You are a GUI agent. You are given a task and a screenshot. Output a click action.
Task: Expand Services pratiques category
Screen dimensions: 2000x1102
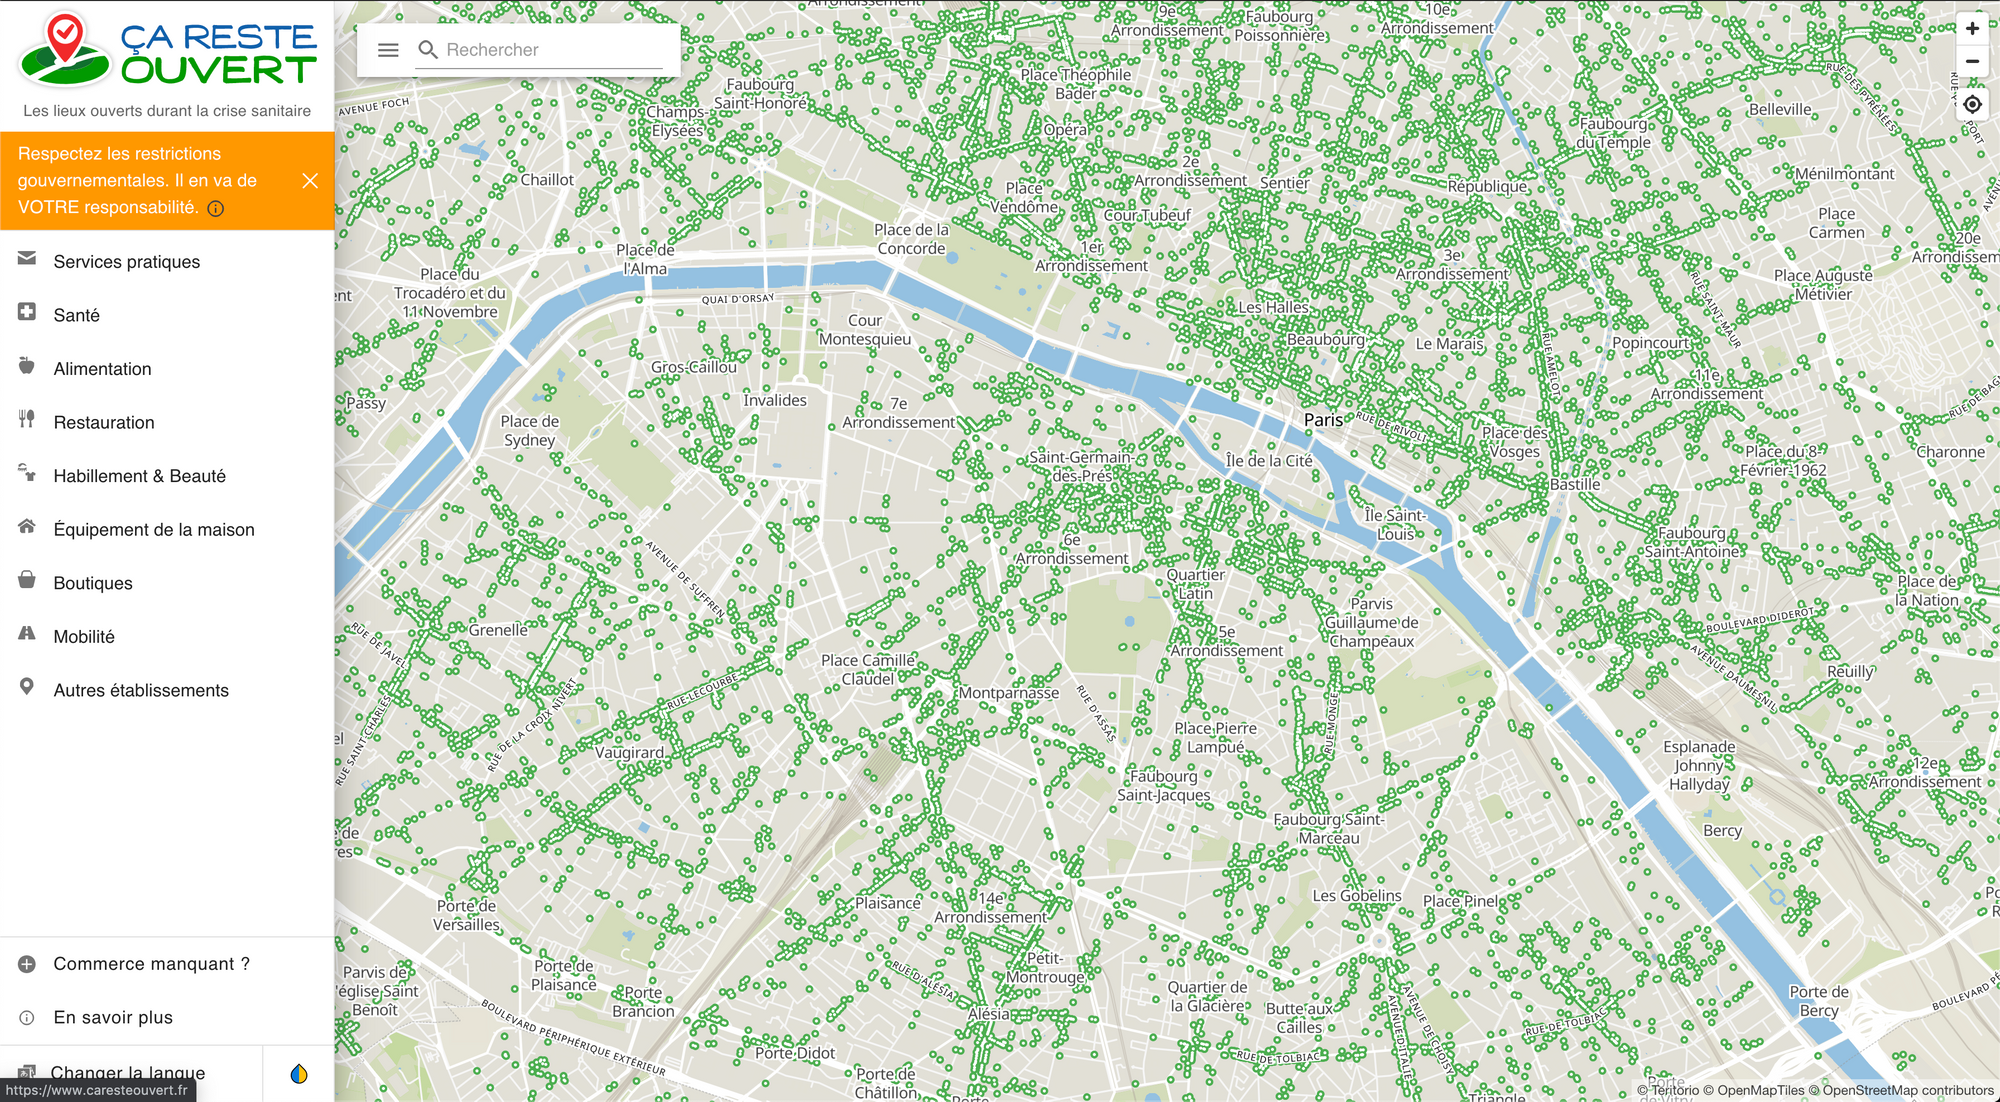[167, 261]
